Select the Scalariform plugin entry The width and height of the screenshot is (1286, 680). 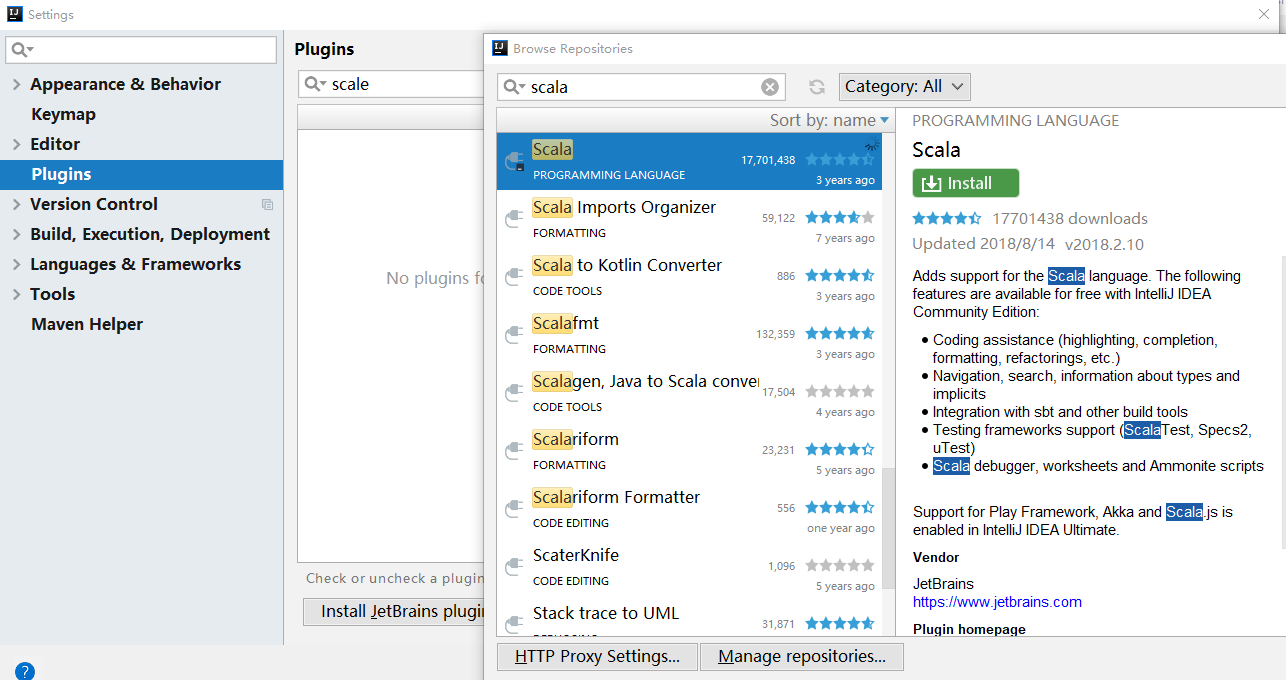pos(689,451)
